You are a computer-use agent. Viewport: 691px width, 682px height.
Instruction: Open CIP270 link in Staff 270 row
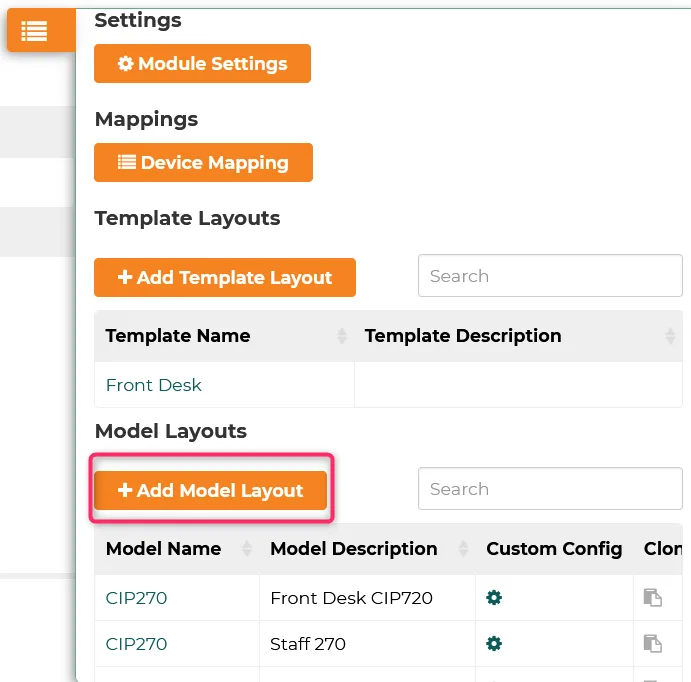point(136,644)
